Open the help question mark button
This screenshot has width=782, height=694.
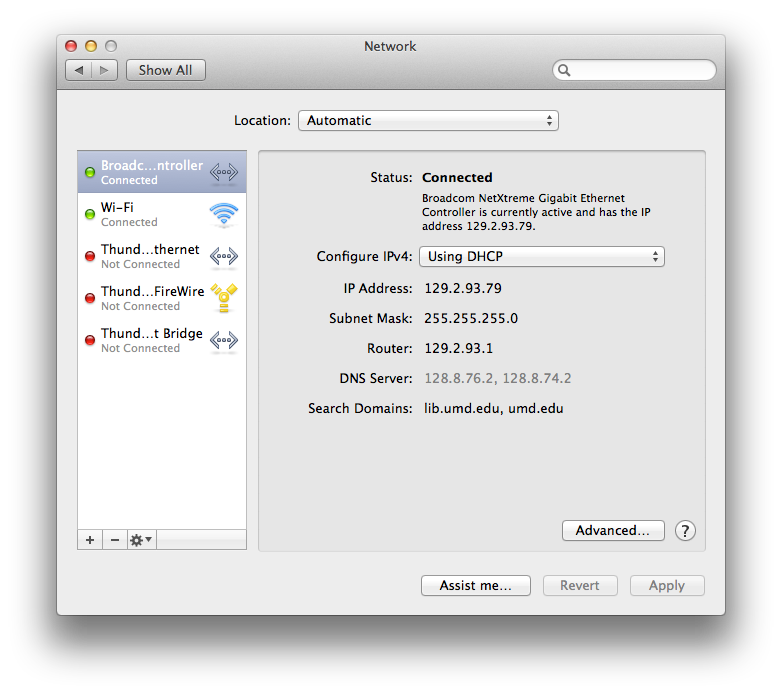click(x=685, y=531)
